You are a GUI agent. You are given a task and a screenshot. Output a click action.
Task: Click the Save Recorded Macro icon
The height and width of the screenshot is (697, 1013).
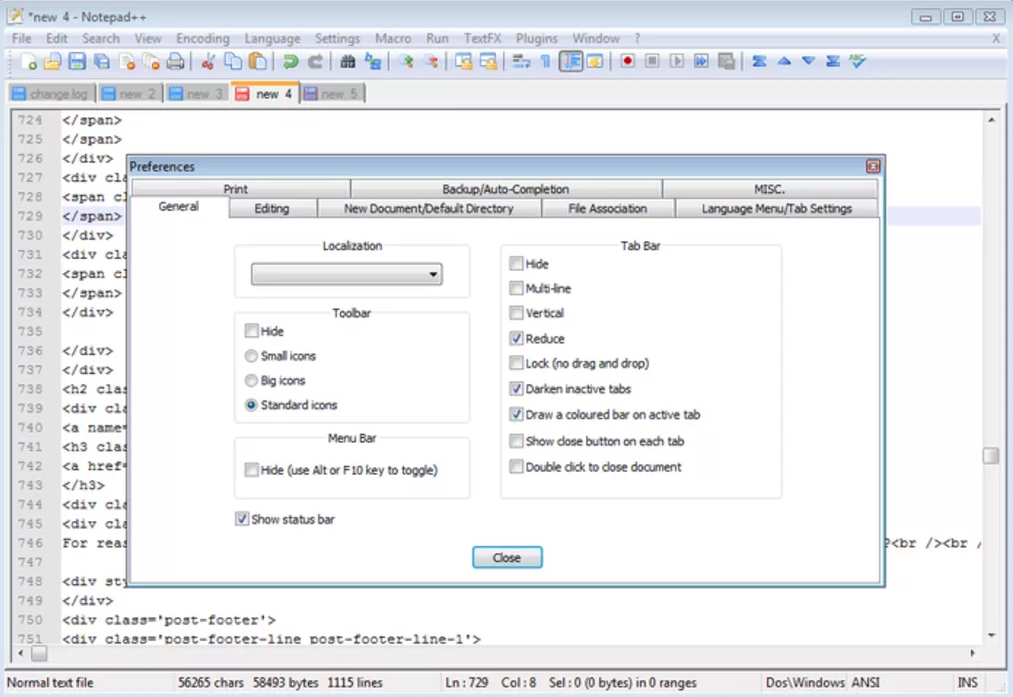coord(726,61)
